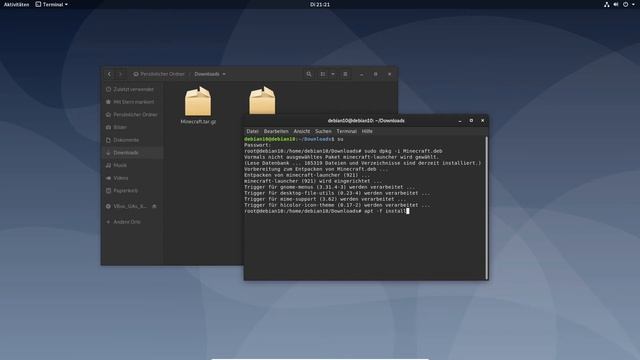Open the Hilfe menu in Terminal
The height and width of the screenshot is (360, 640).
(x=367, y=131)
